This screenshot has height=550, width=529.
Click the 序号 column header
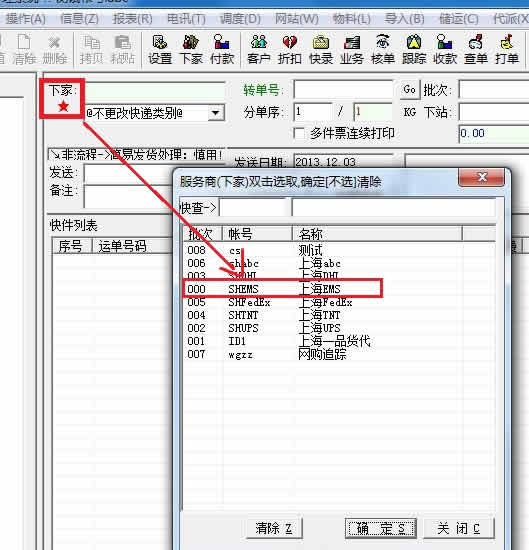[x=72, y=246]
